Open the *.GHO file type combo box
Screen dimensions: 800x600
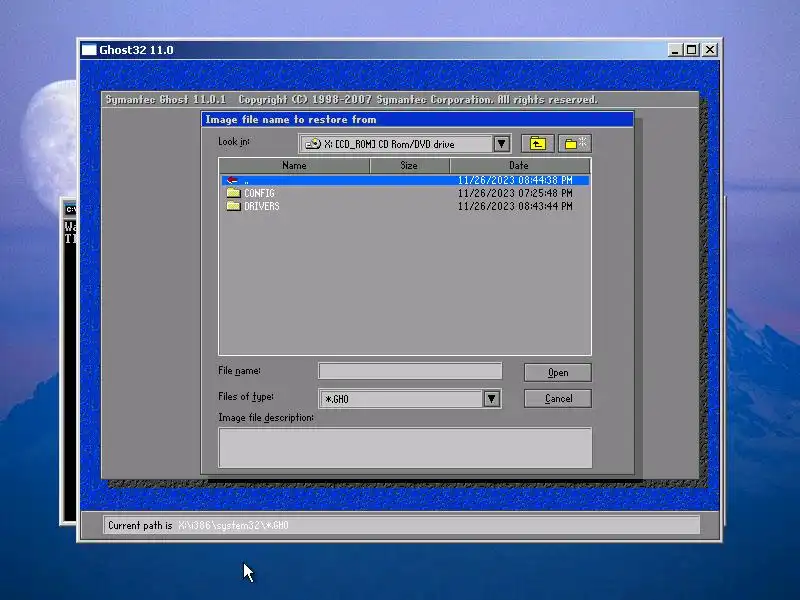point(410,398)
